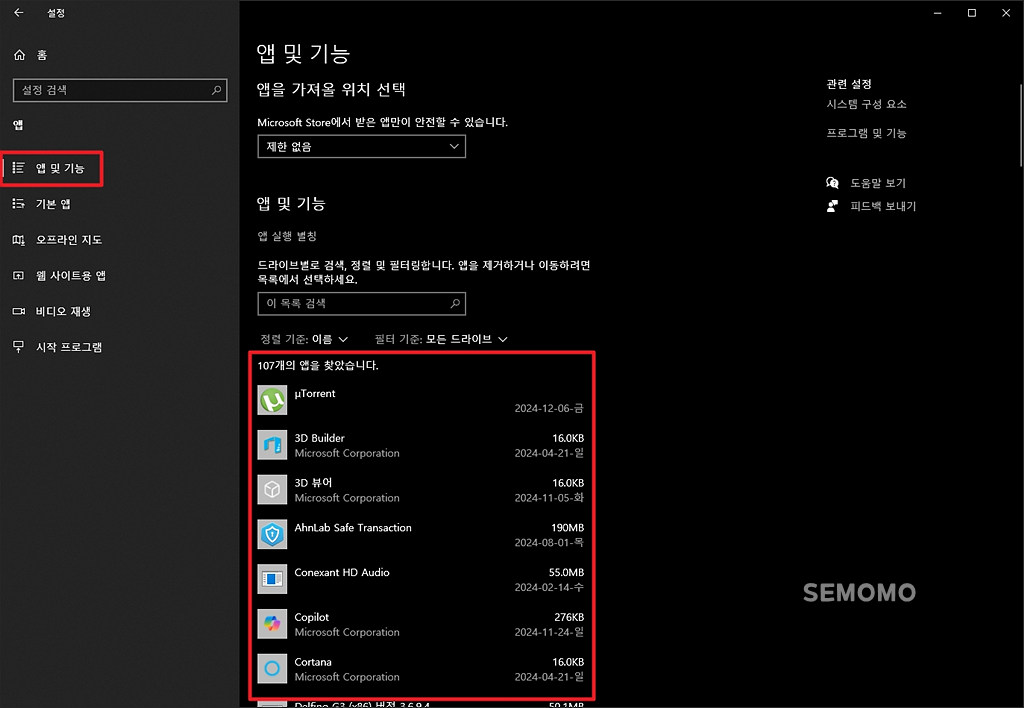Click the 190MB size value

click(x=568, y=528)
